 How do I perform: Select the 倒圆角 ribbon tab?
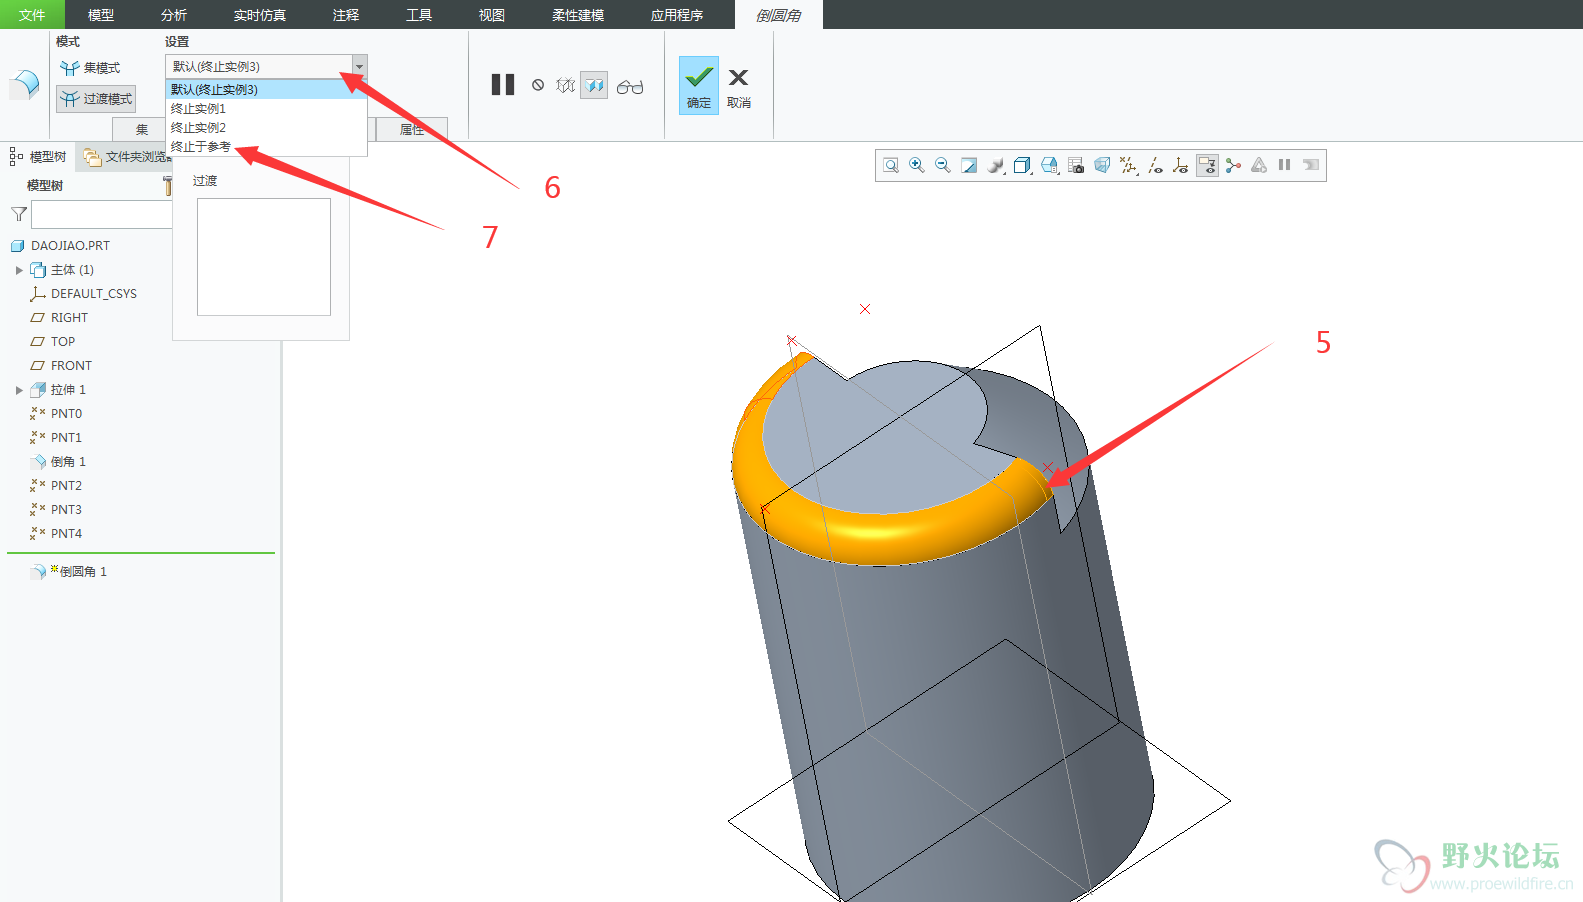(778, 15)
